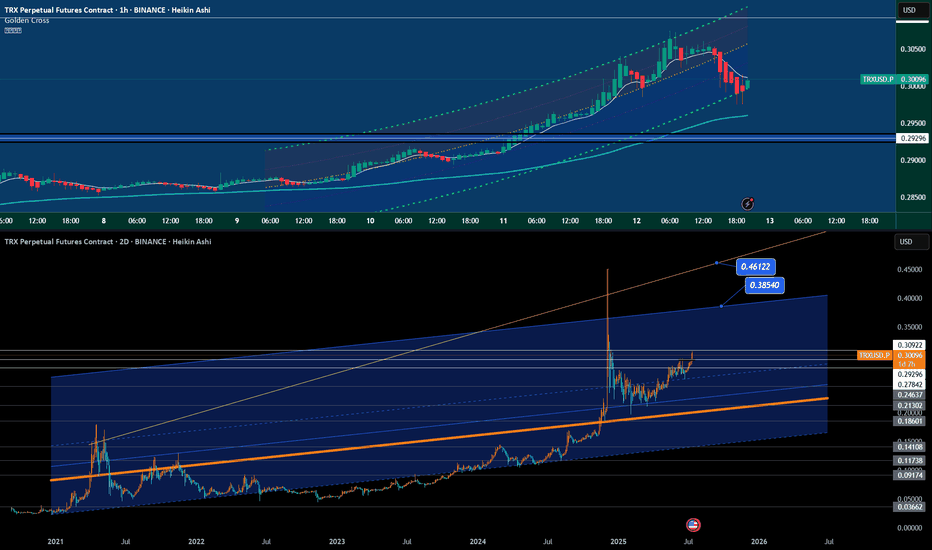932x550 pixels.
Task: Click day '12' on the 1h chart time axis
Action: tap(637, 221)
